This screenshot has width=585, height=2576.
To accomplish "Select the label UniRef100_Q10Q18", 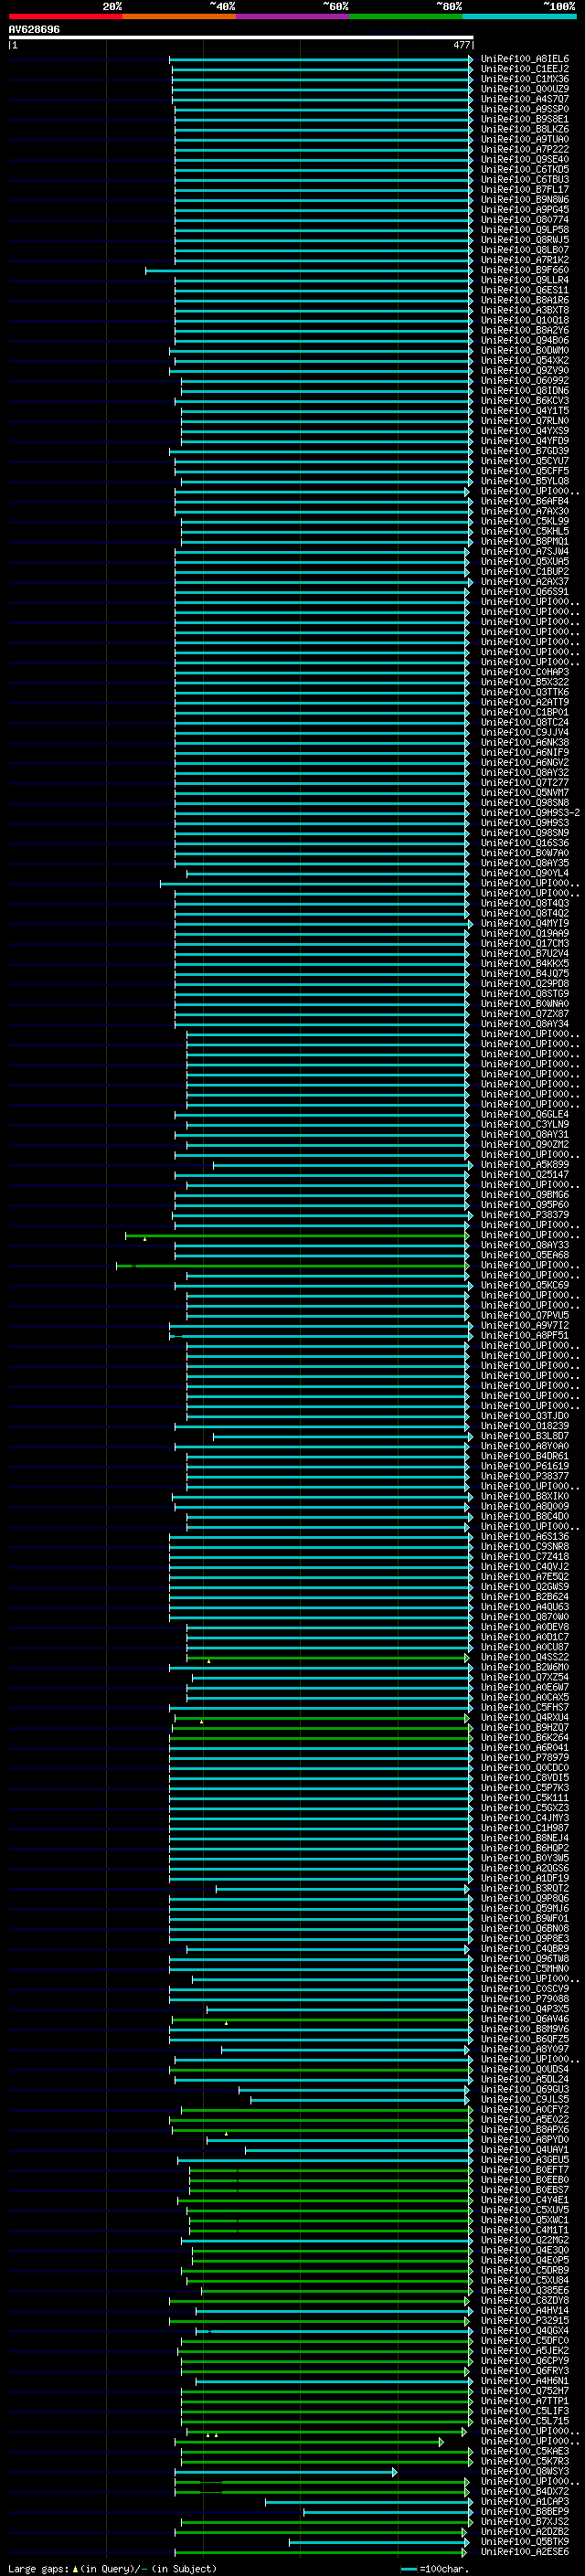I will 524,320.
